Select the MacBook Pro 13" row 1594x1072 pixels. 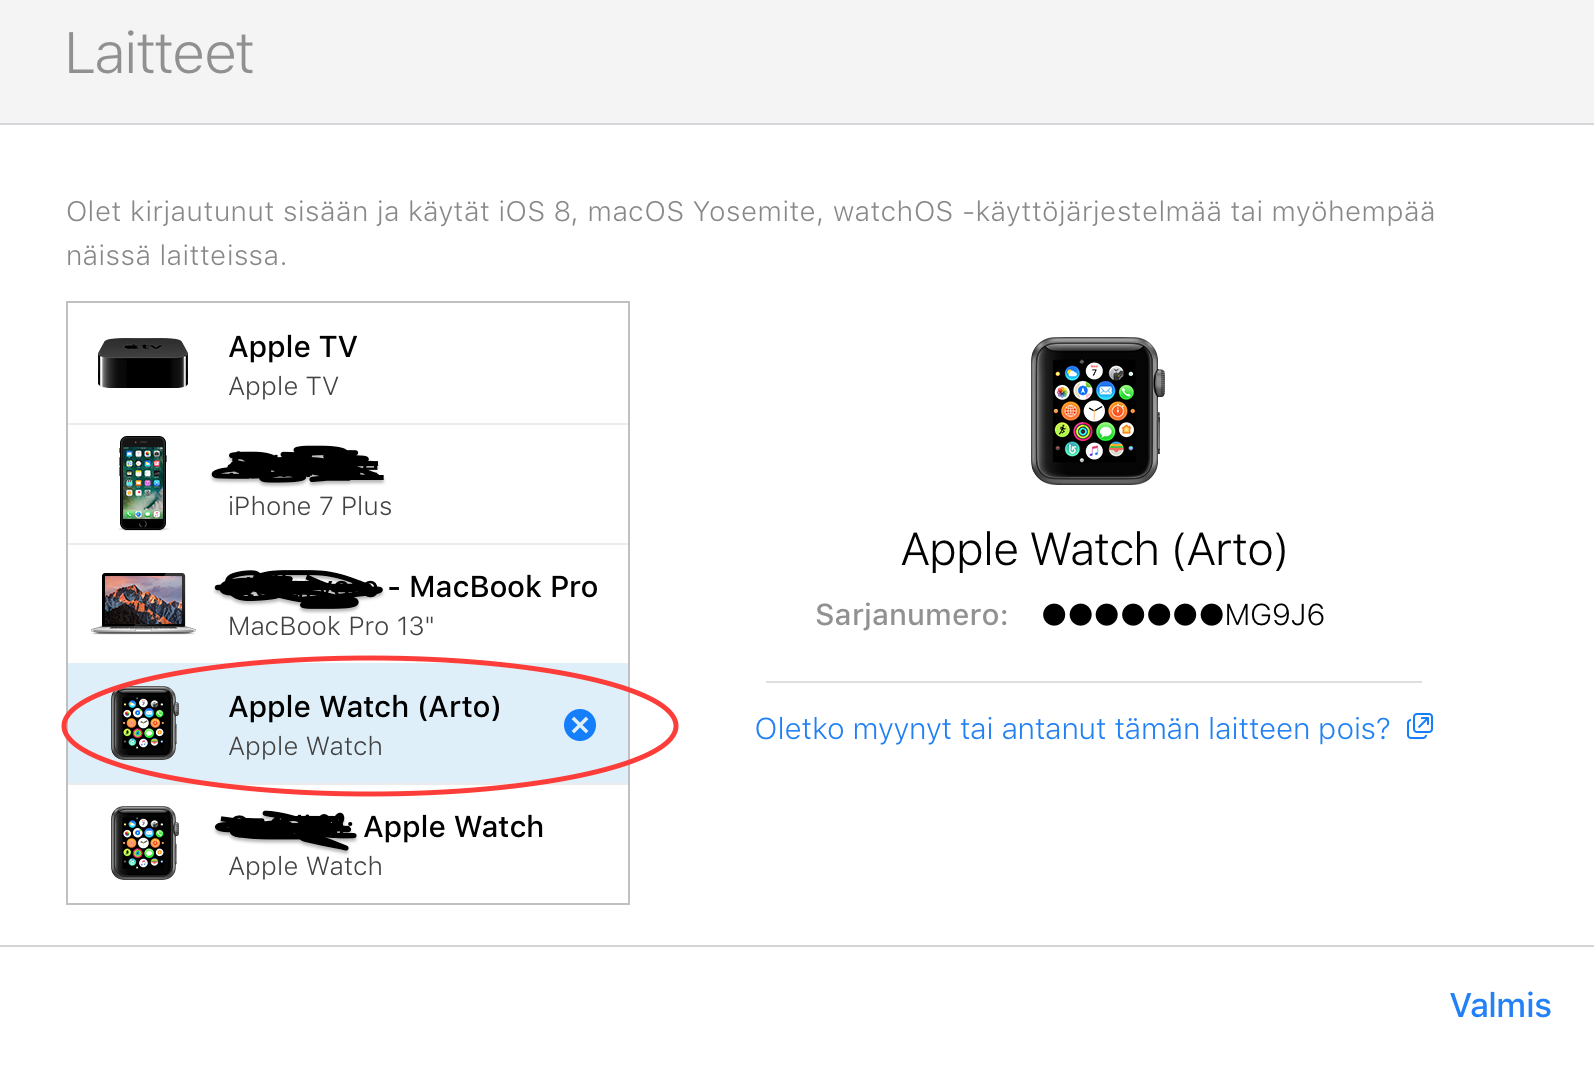(348, 604)
